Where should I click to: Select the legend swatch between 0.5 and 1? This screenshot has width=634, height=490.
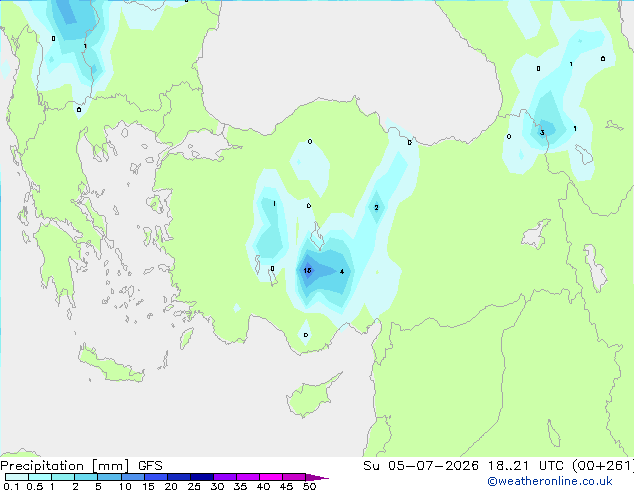point(40,477)
